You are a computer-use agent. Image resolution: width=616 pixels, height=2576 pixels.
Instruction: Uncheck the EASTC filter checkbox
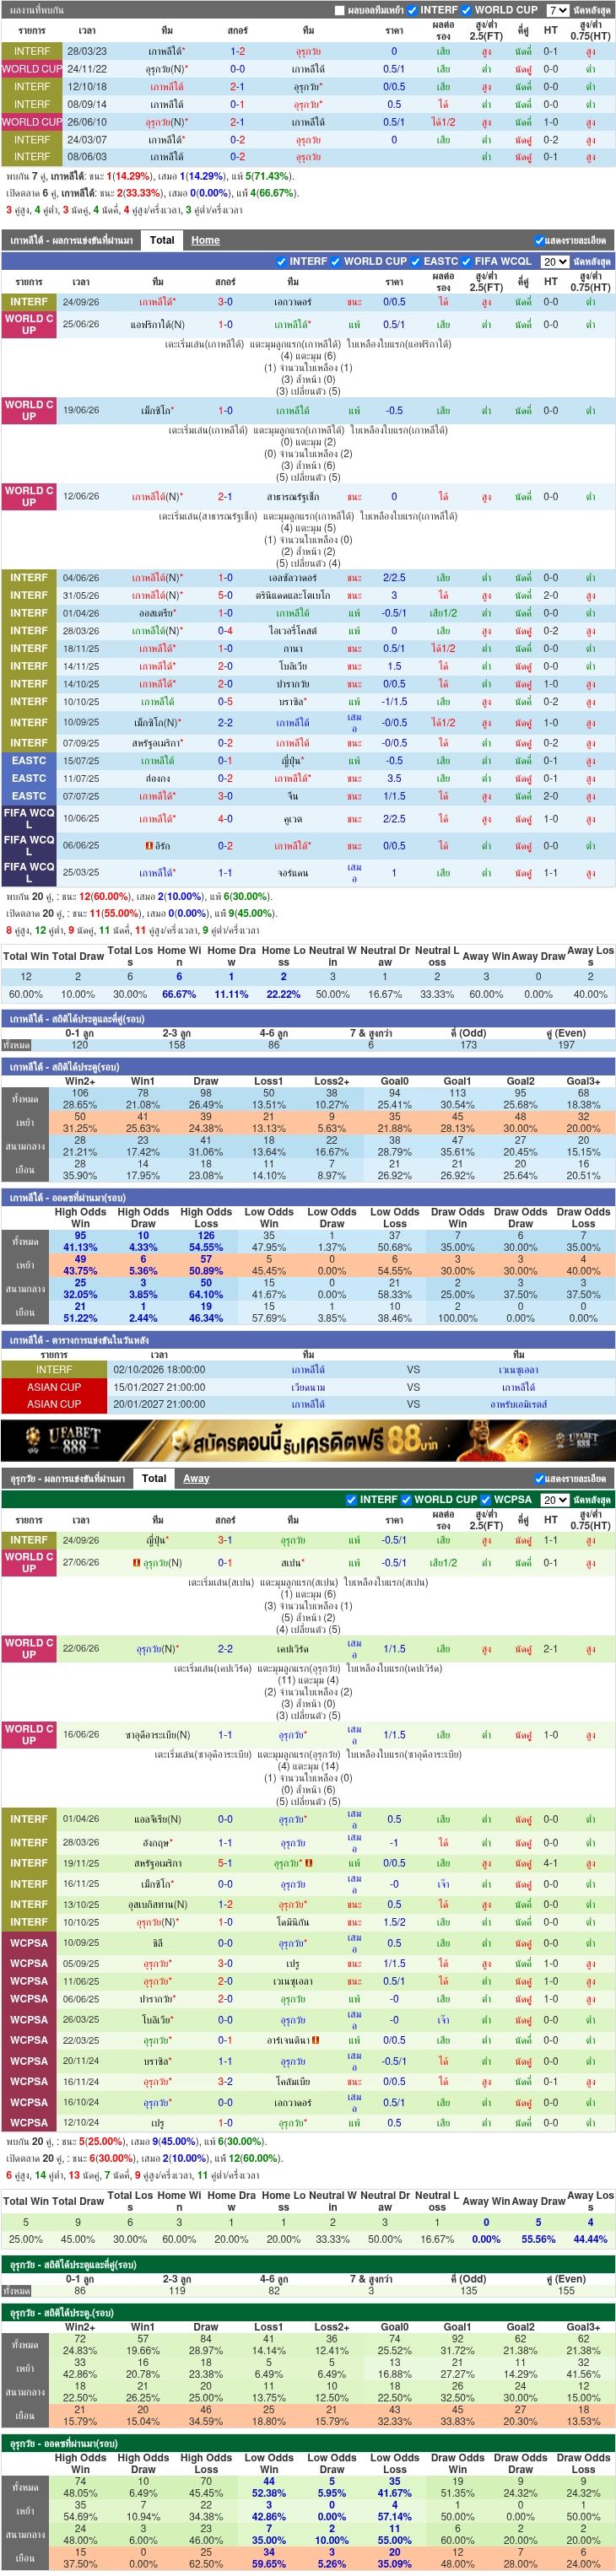(x=415, y=261)
